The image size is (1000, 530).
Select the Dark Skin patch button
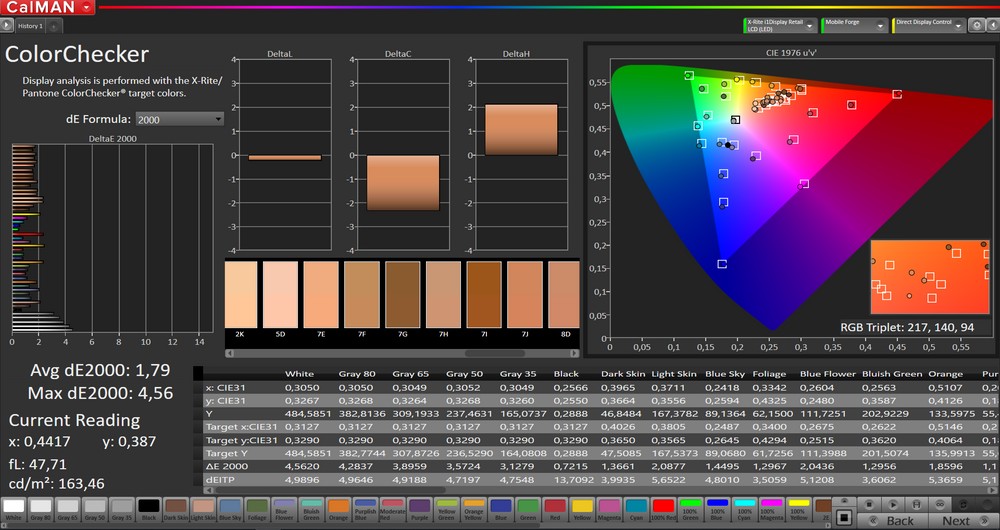[176, 510]
